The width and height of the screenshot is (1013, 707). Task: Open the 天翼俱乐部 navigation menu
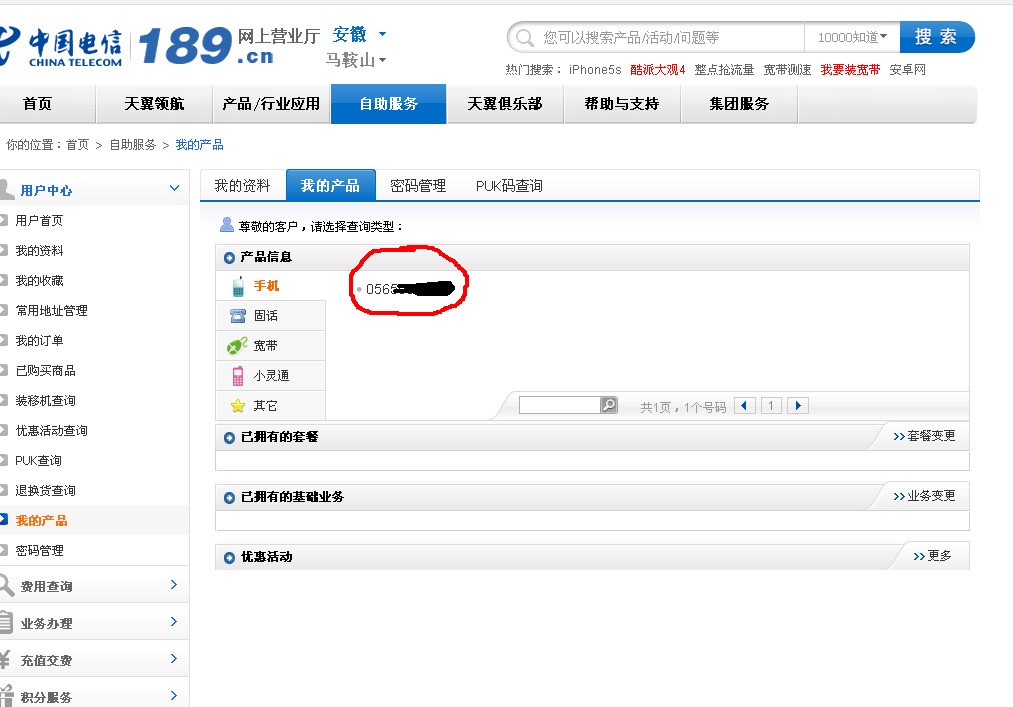point(505,104)
